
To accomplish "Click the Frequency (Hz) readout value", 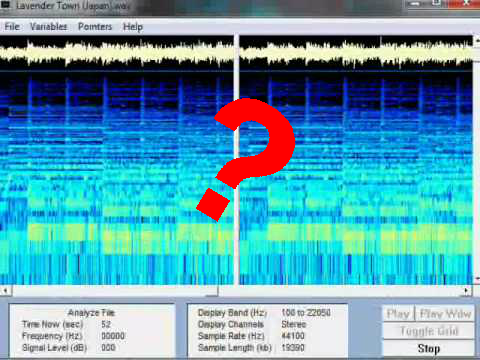I will pyautogui.click(x=113, y=336).
